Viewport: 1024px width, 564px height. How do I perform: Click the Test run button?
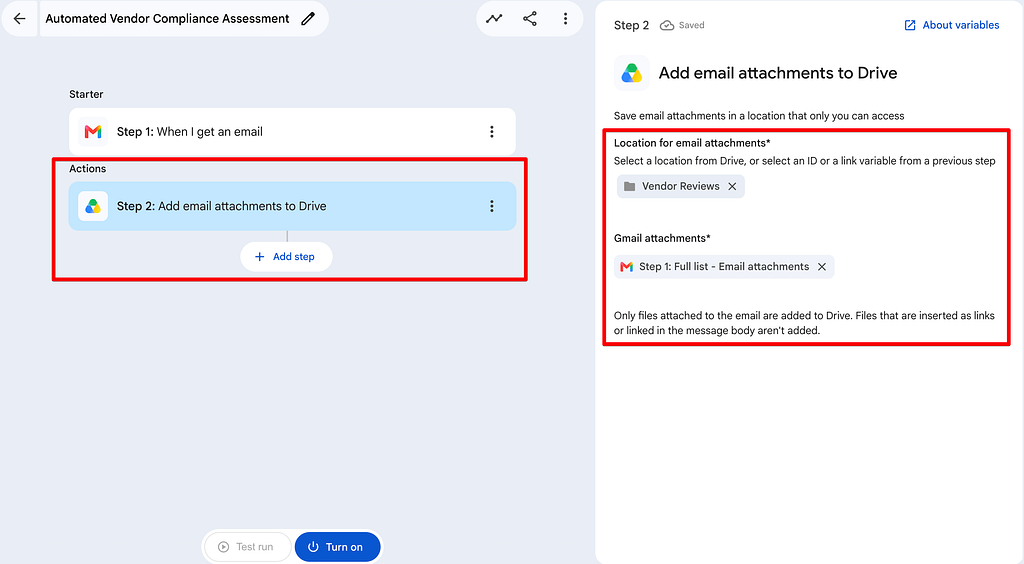tap(246, 547)
